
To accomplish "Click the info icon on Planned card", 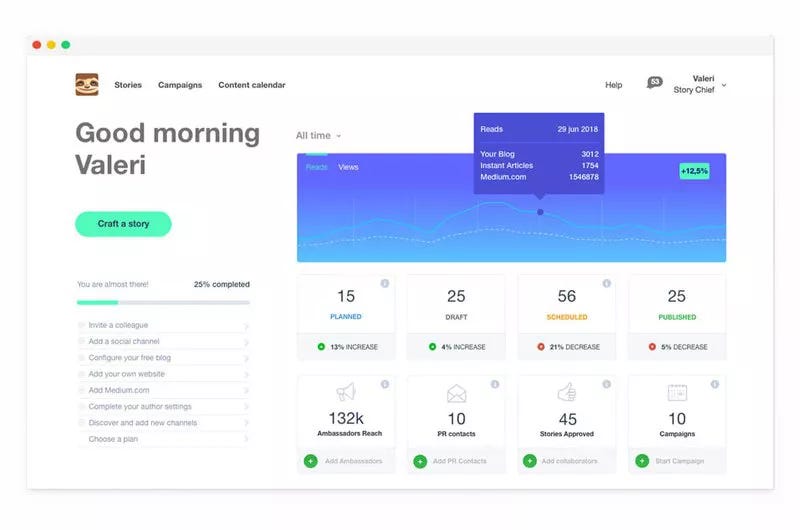I will click(x=385, y=283).
